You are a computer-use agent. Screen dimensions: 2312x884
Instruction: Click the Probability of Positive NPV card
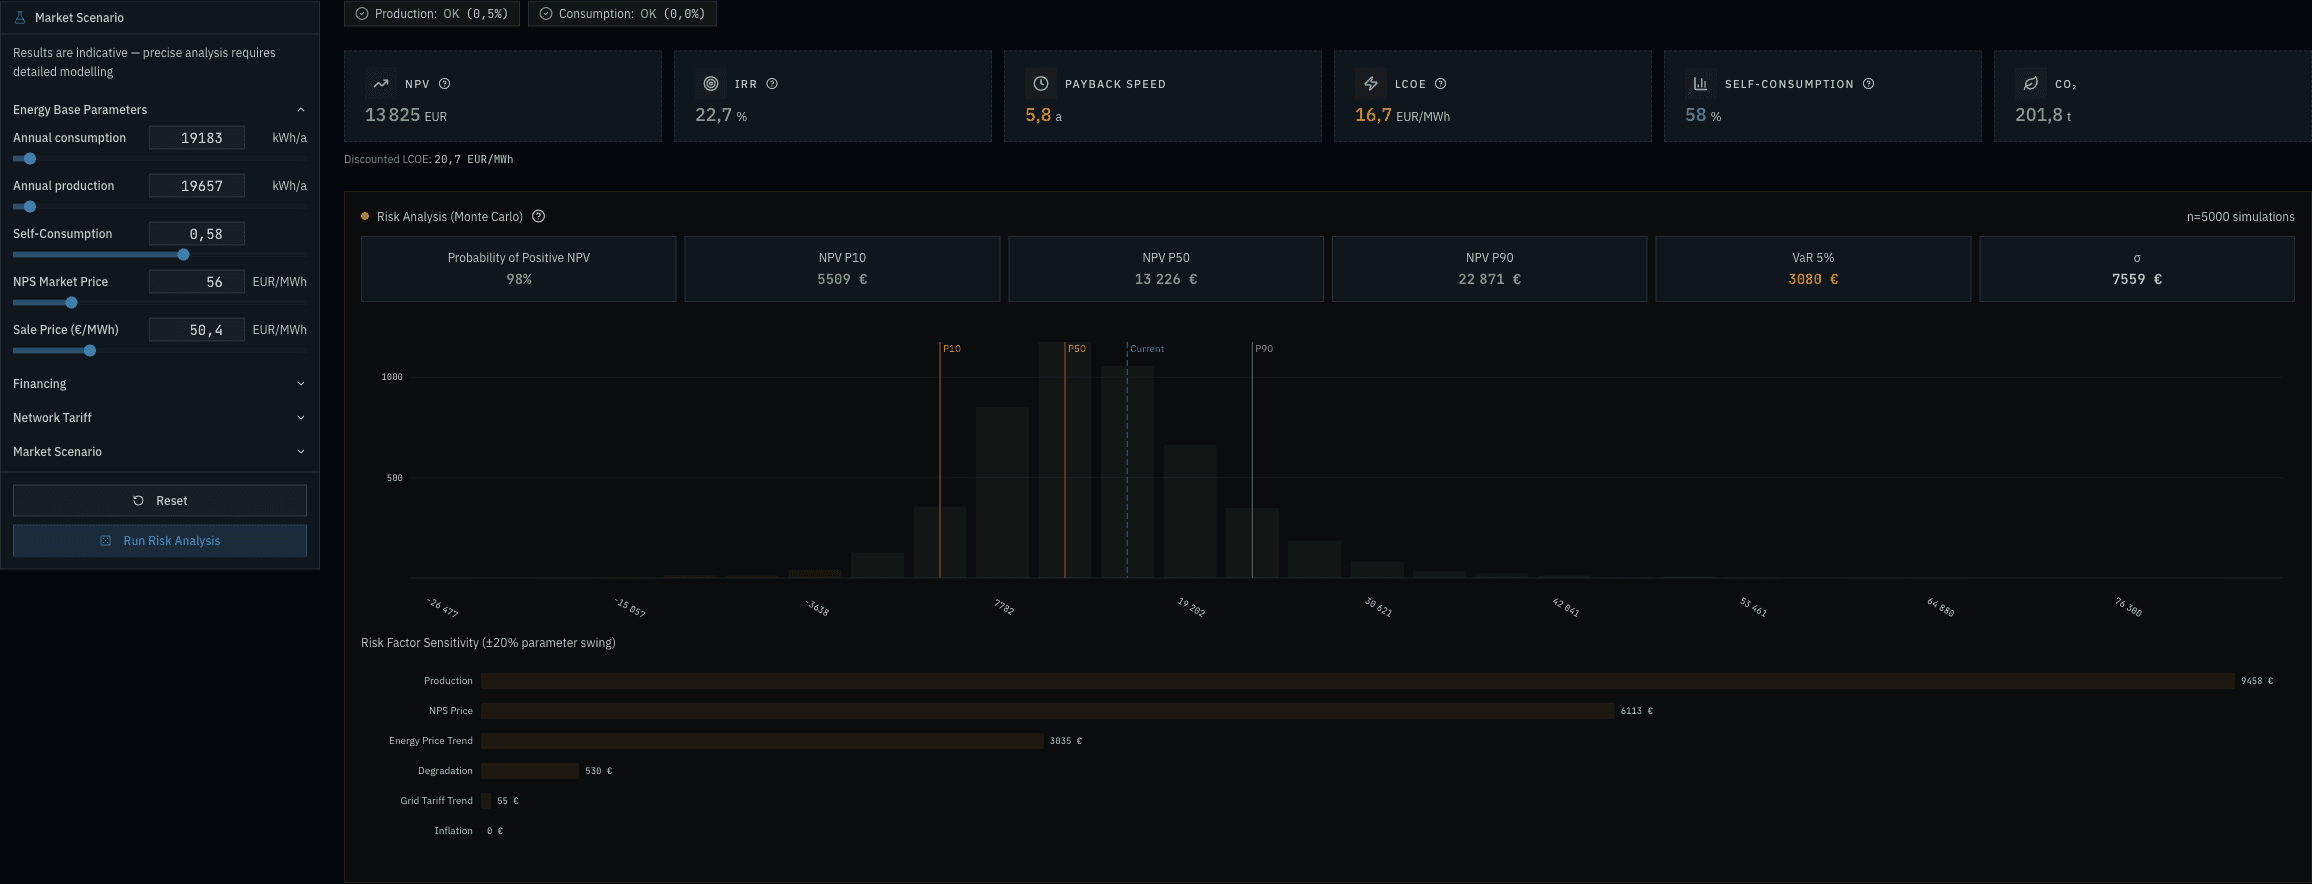[519, 269]
